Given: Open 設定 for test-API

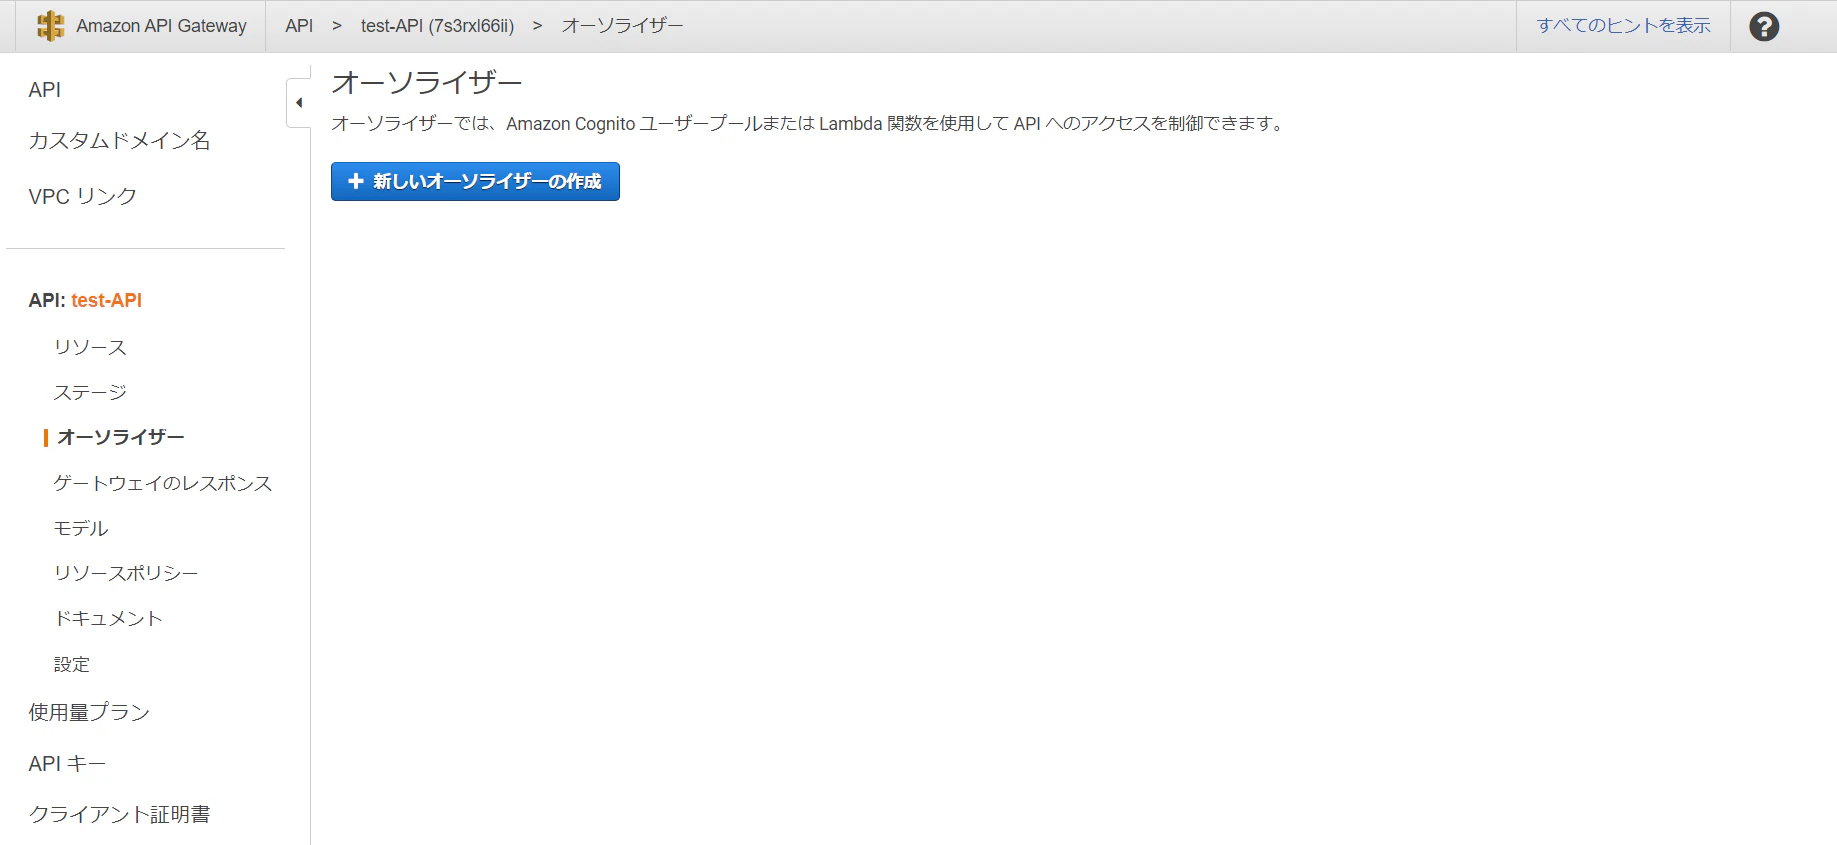Looking at the screenshot, I should (72, 664).
